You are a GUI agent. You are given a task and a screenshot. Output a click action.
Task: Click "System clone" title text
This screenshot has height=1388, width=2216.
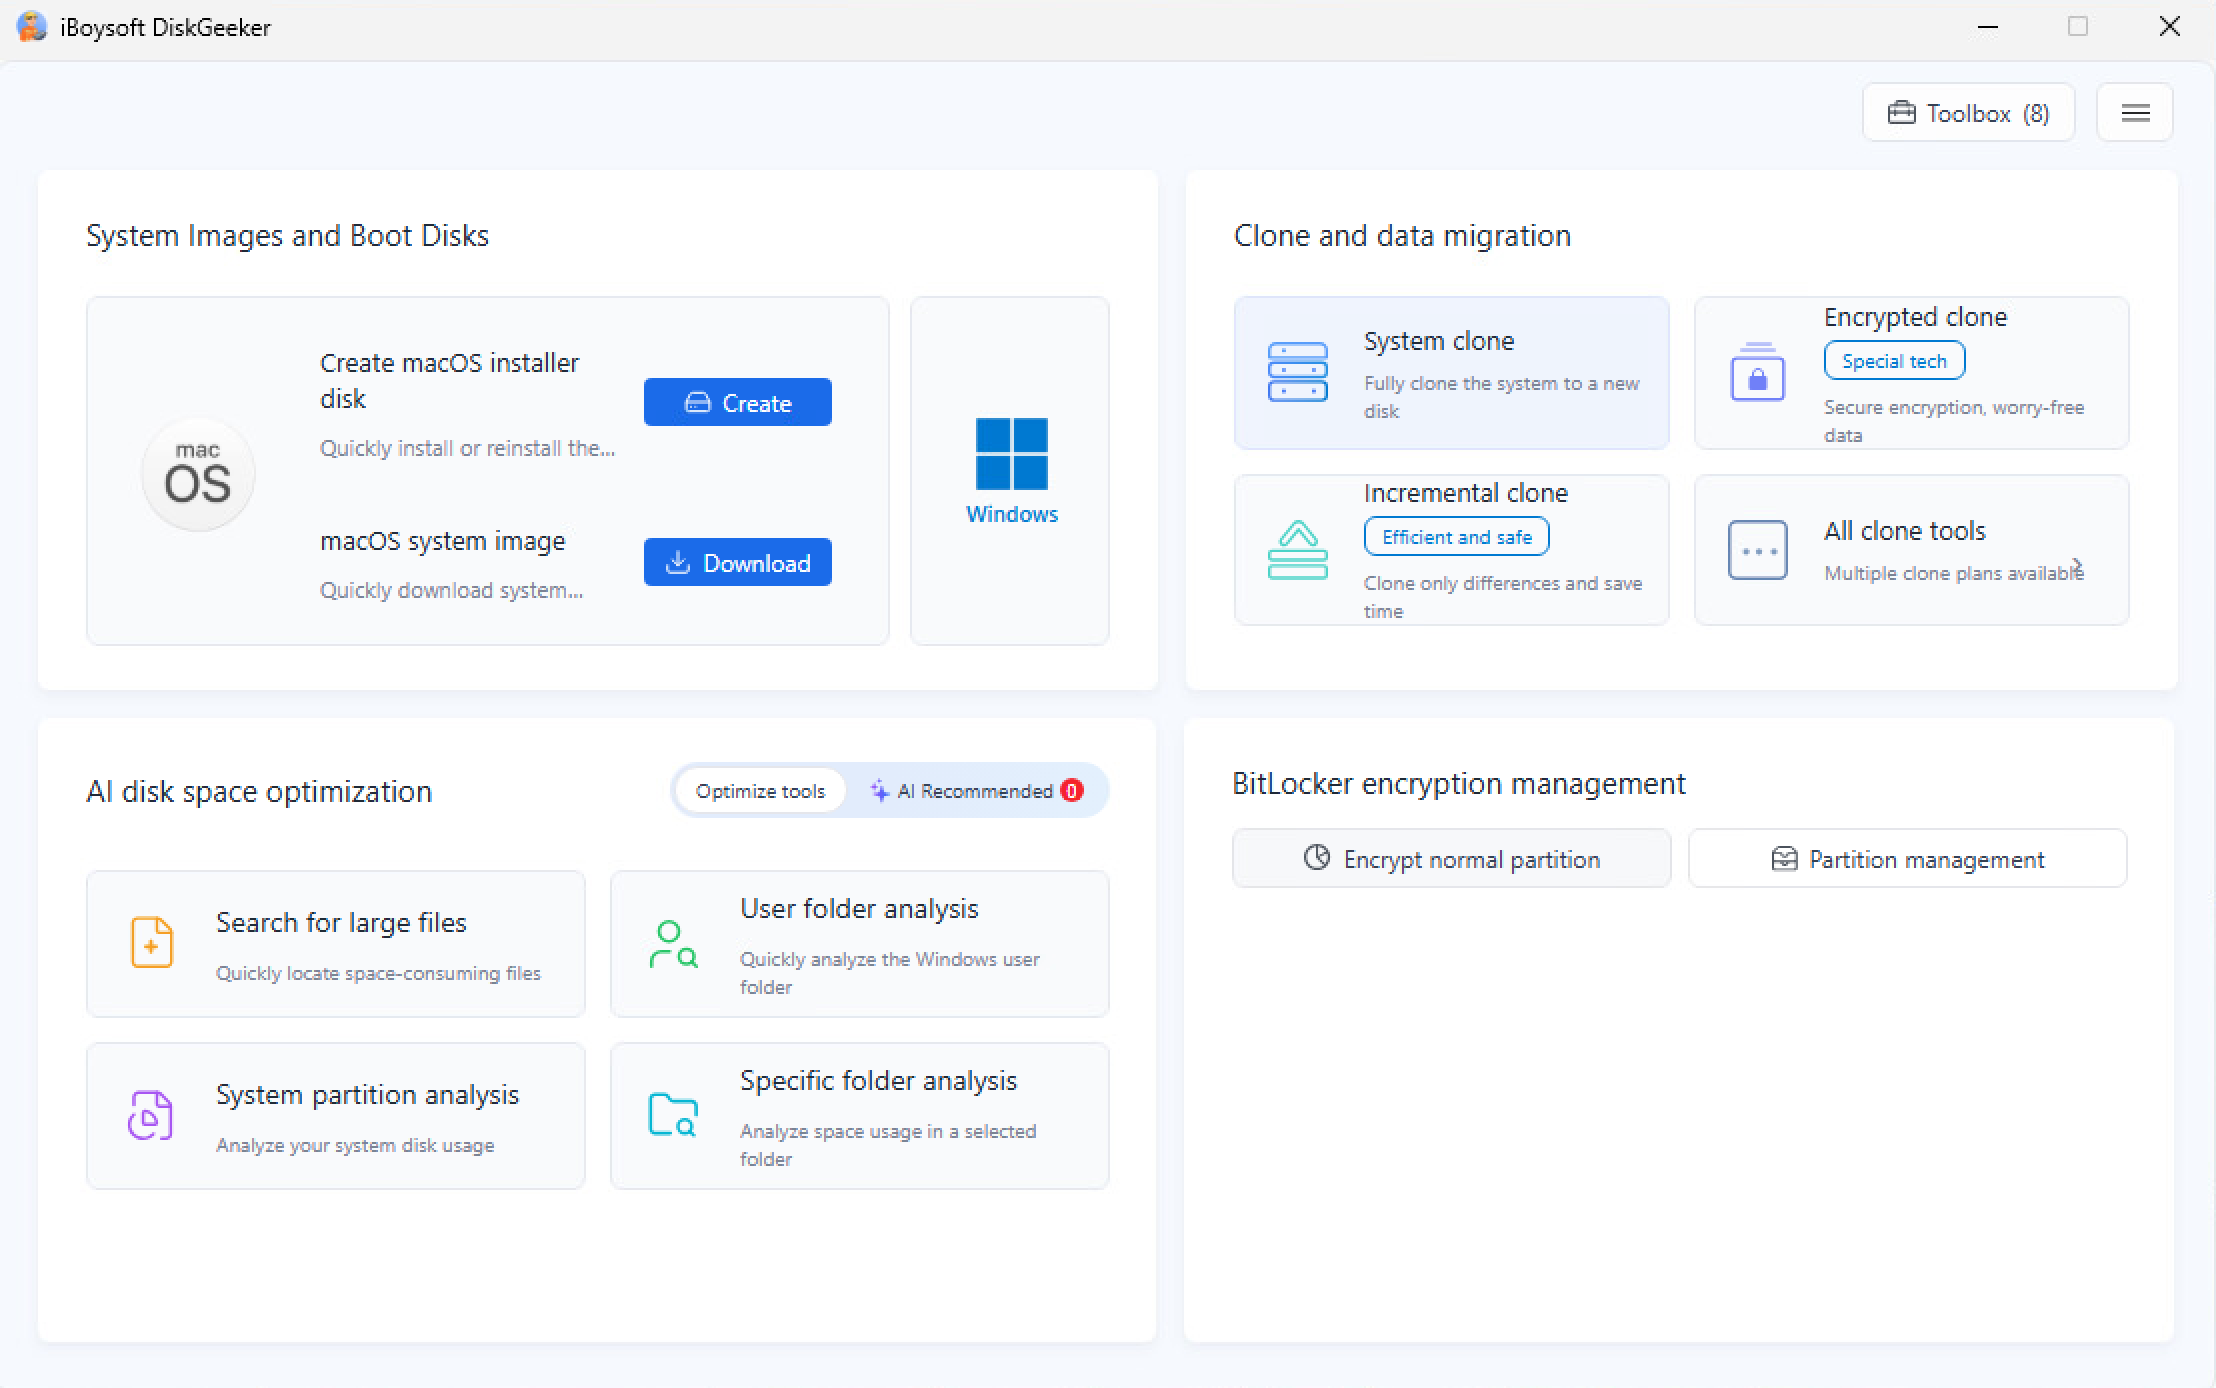(x=1439, y=341)
